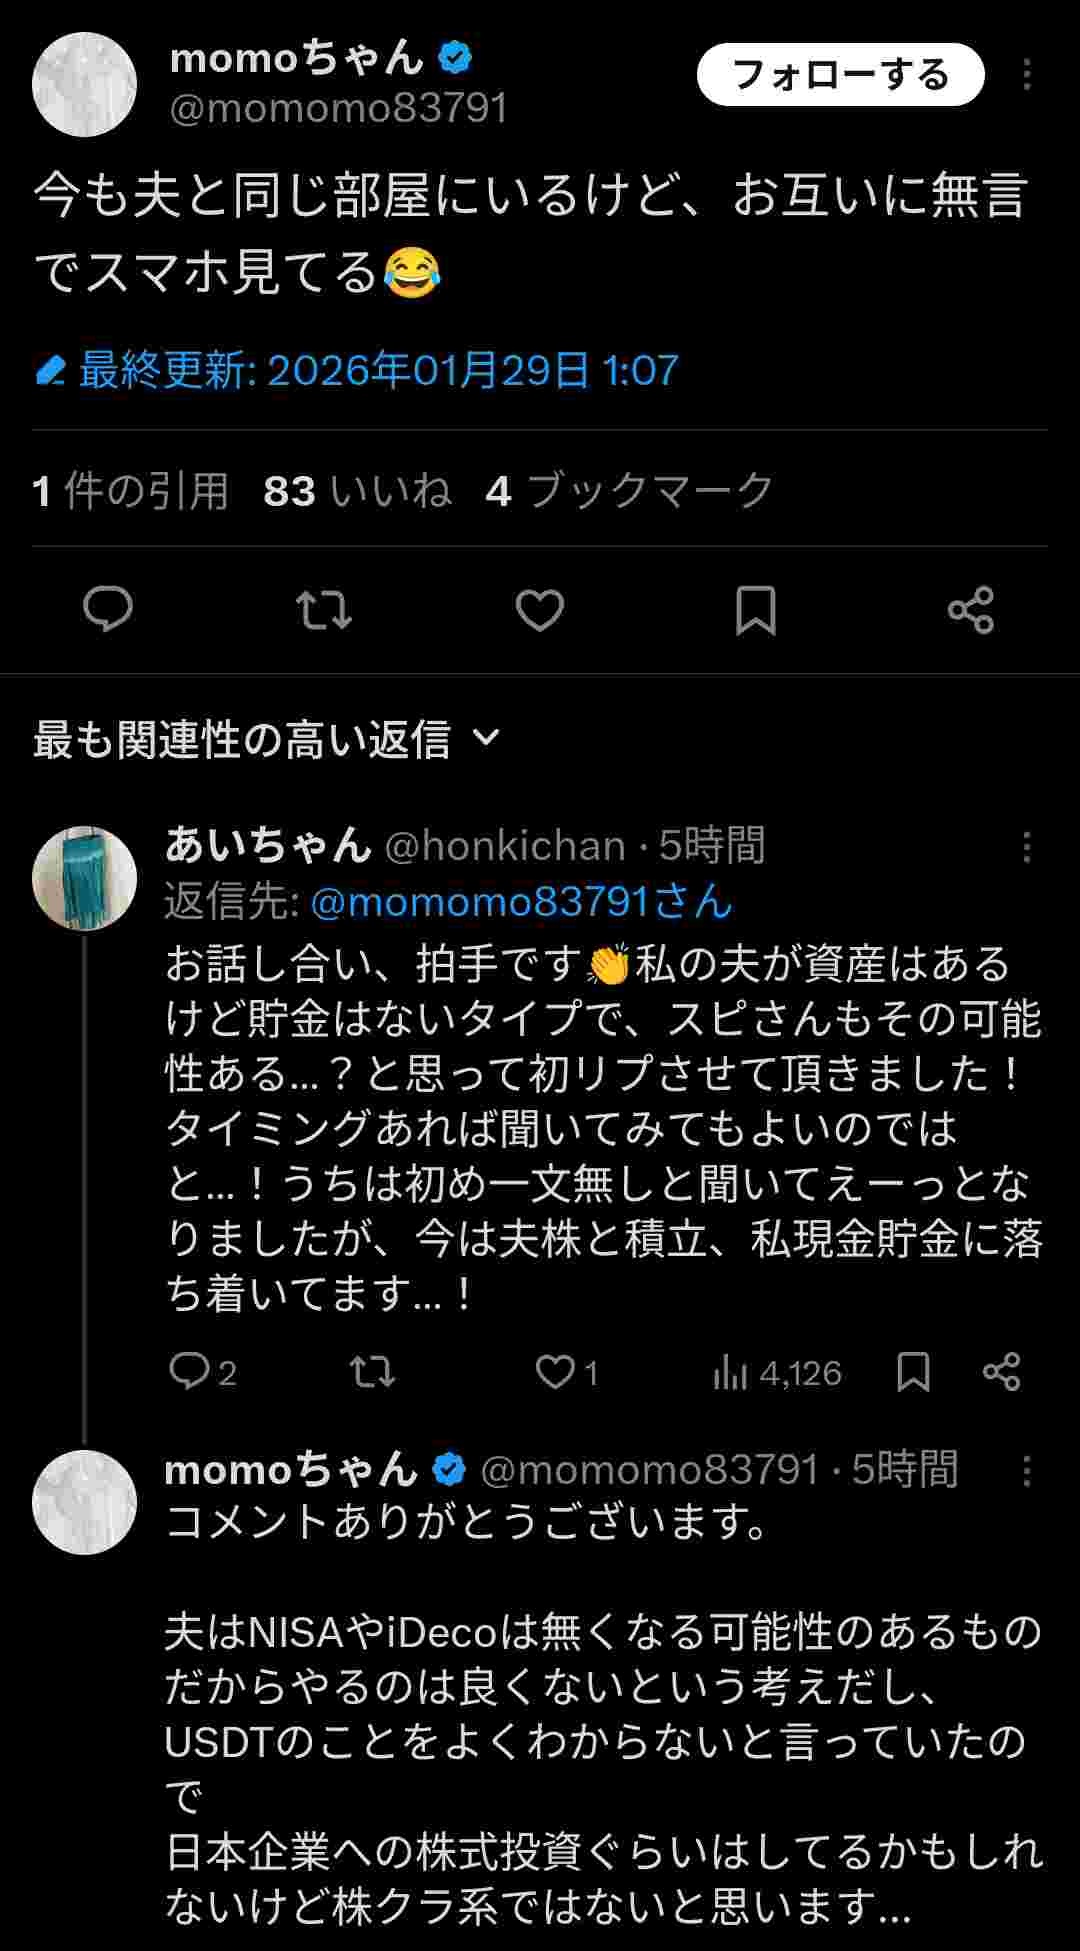View analytics for あいちゃん's reply
This screenshot has height=1951, width=1080.
[776, 1373]
